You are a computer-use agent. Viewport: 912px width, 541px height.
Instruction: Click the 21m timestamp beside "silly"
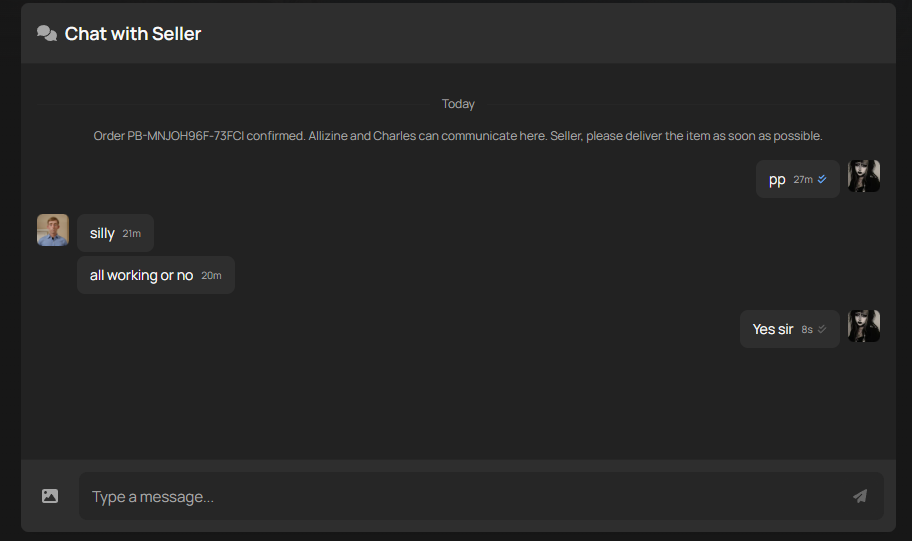coord(131,234)
